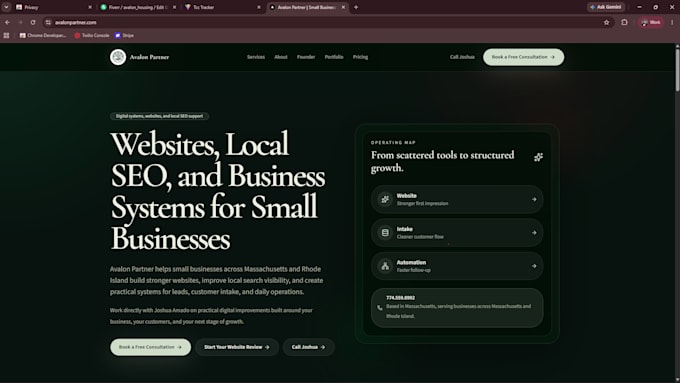The width and height of the screenshot is (680, 383).
Task: Open the Portfolio nav item
Action: tap(334, 57)
